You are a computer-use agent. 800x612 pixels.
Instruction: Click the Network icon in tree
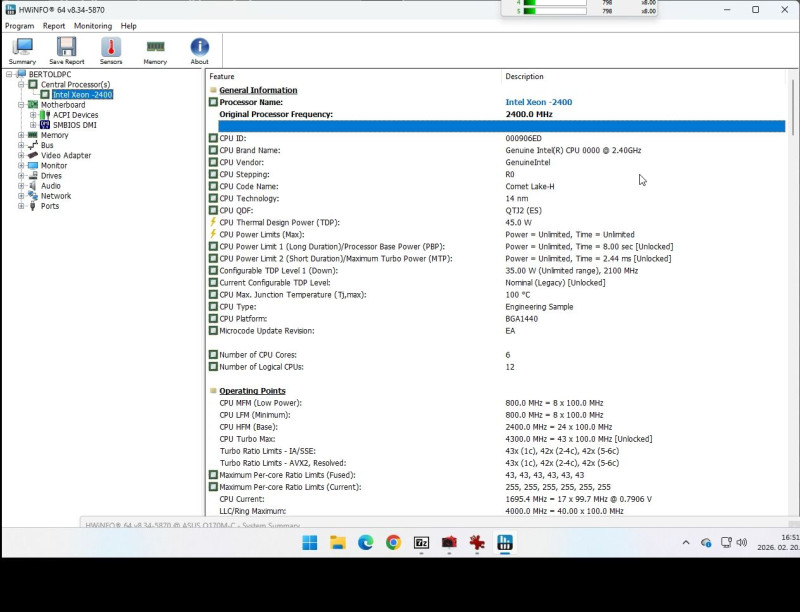click(33, 196)
